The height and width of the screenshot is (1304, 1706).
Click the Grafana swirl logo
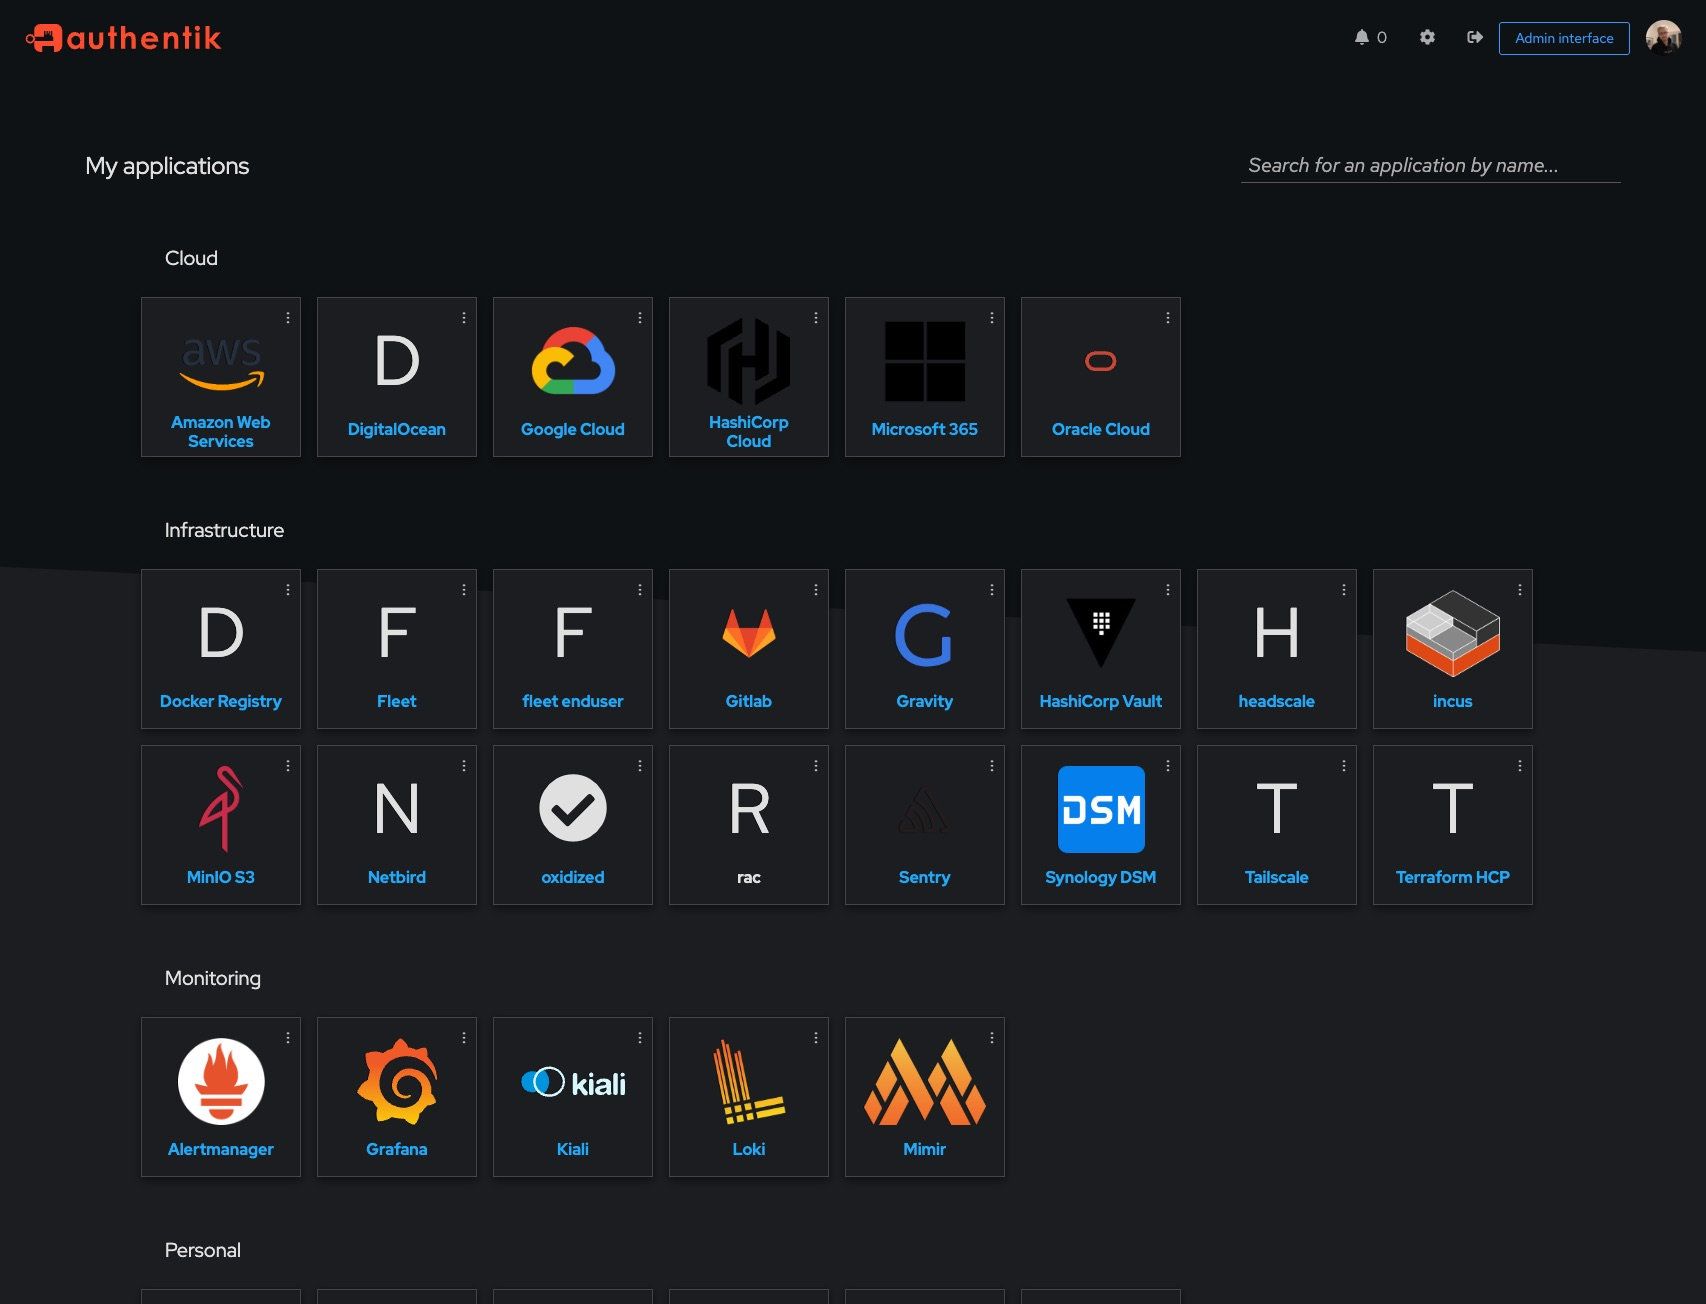pyautogui.click(x=397, y=1081)
